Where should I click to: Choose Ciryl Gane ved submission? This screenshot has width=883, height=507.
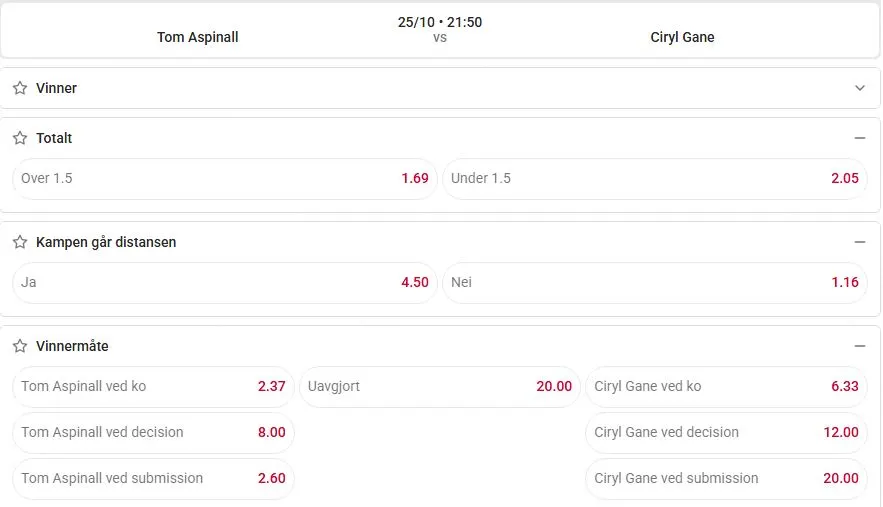click(x=726, y=478)
